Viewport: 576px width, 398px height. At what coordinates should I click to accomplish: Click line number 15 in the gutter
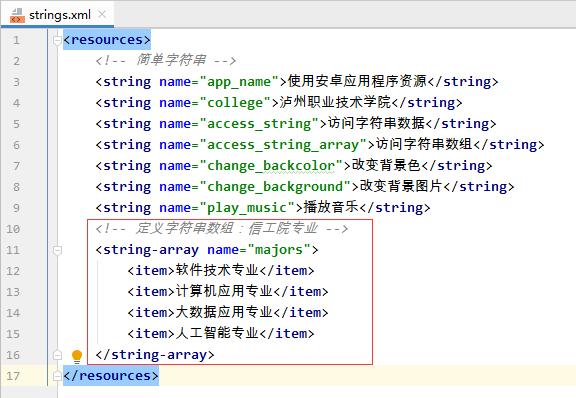click(13, 334)
